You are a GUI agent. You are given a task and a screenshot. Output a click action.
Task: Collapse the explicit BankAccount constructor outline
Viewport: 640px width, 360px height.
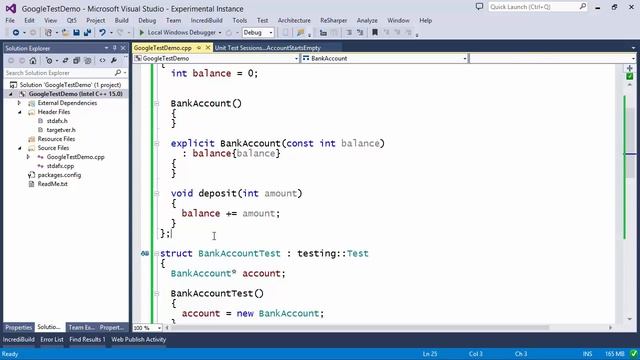click(x=156, y=144)
